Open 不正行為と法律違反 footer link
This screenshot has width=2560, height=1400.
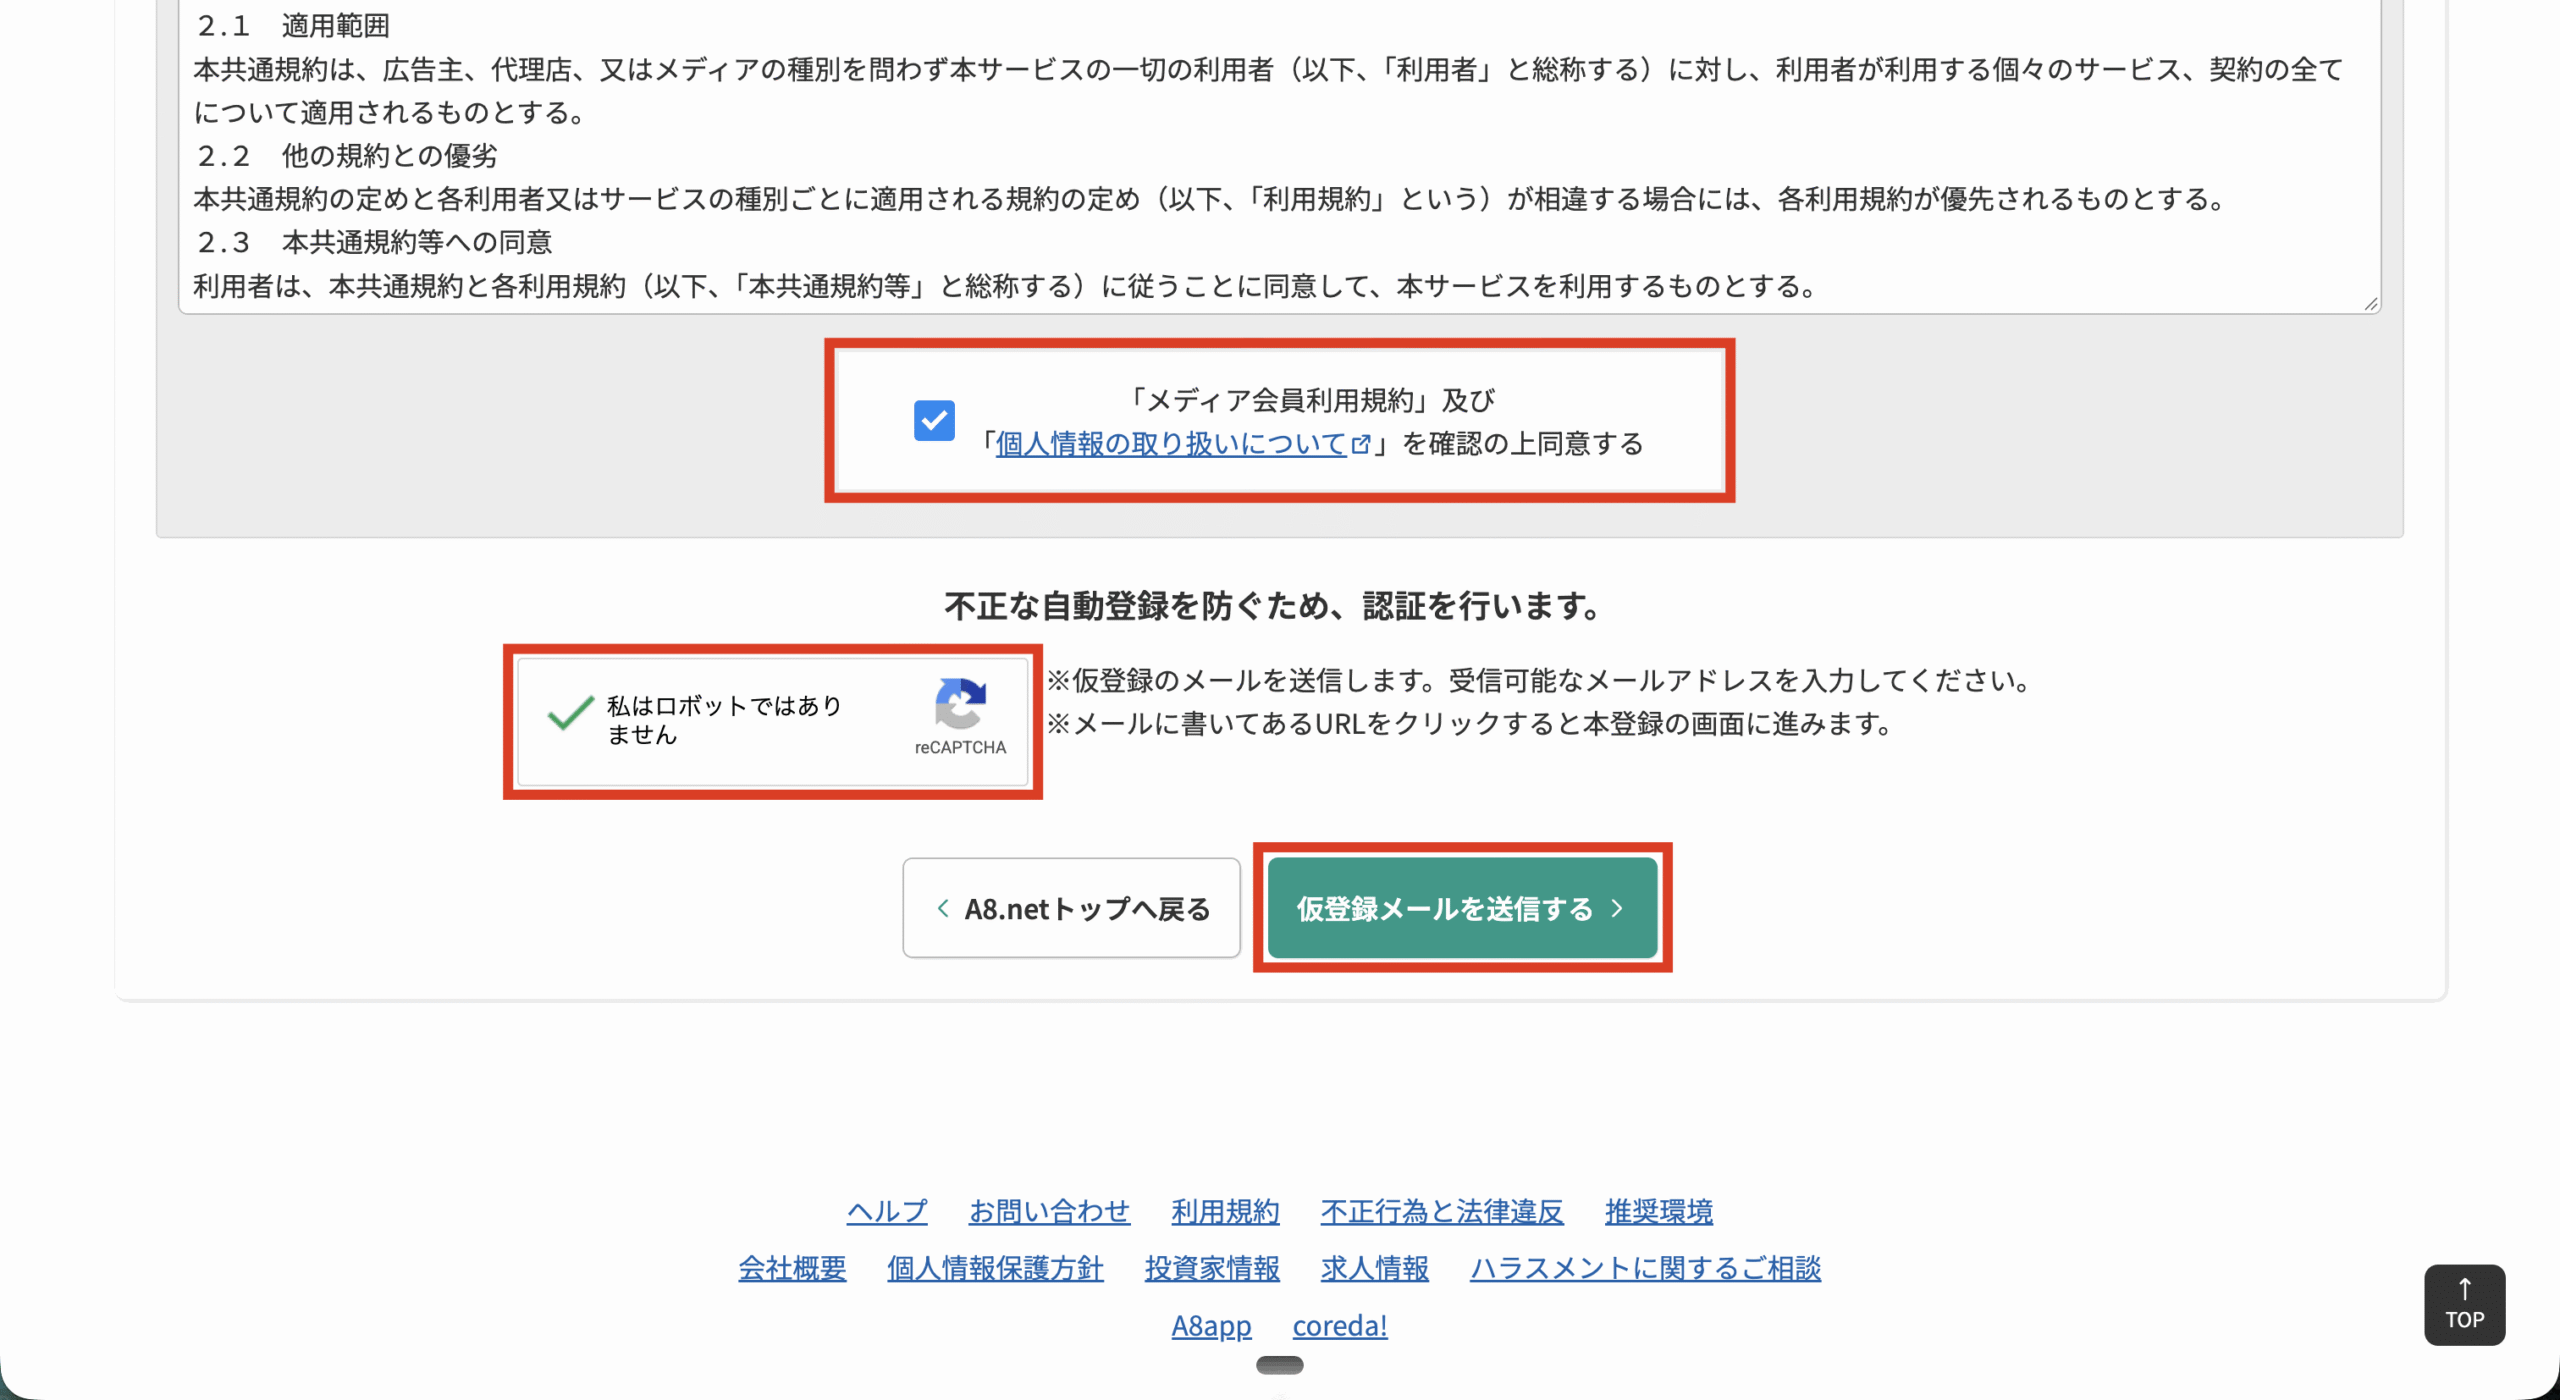pyautogui.click(x=1442, y=1212)
